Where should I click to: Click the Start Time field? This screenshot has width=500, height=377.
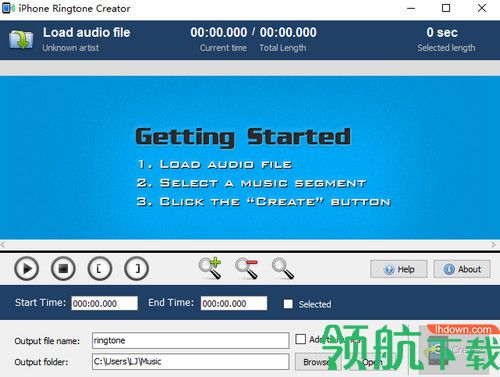click(104, 303)
